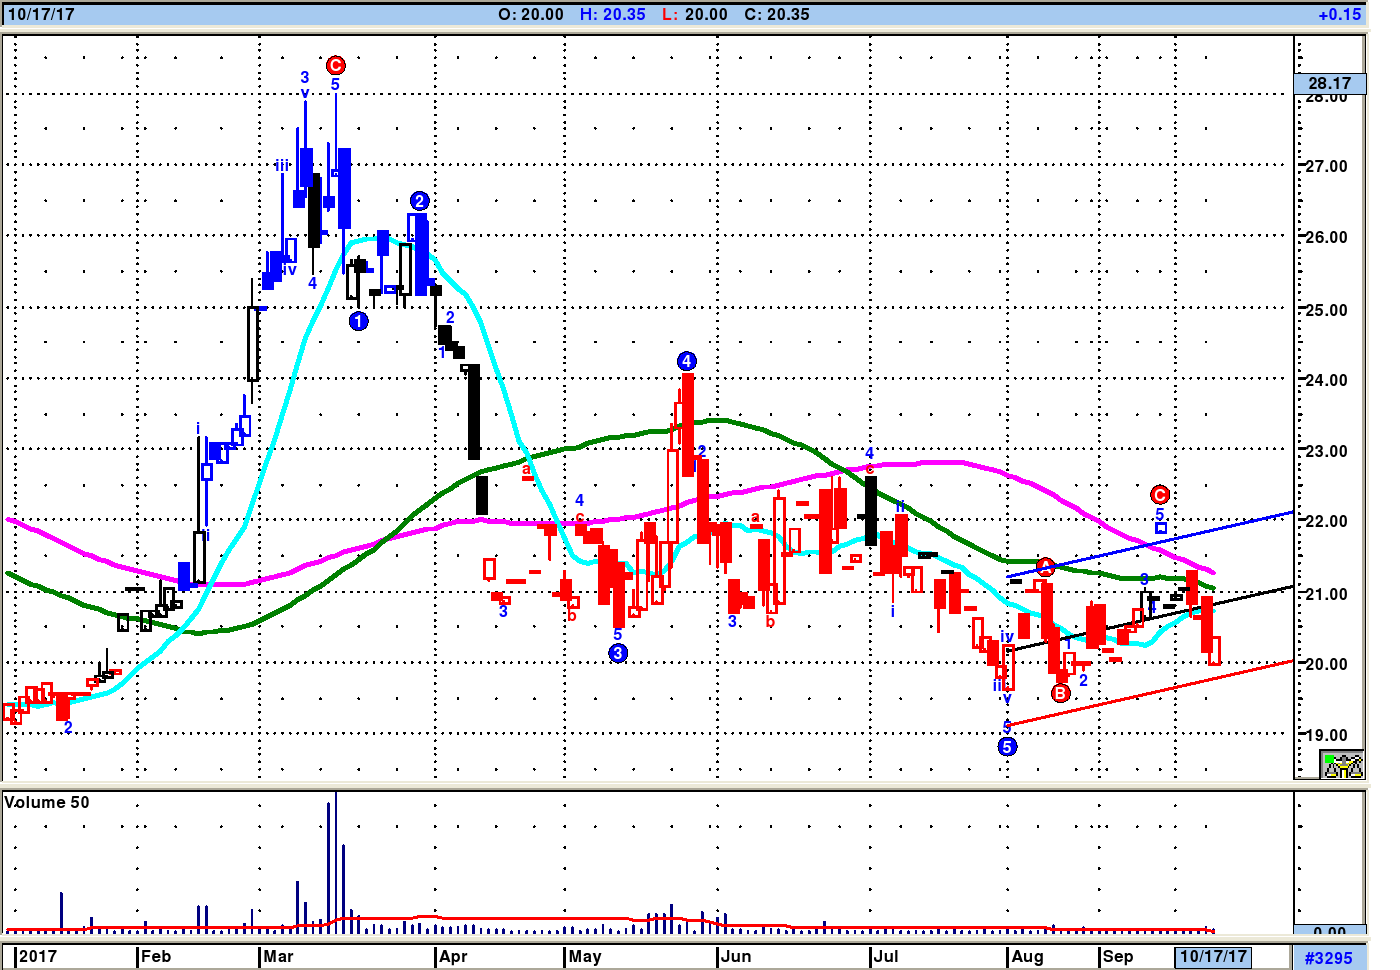Select the highlighted 10/17/17 date on time axis
This screenshot has width=1400, height=970.
1213,956
